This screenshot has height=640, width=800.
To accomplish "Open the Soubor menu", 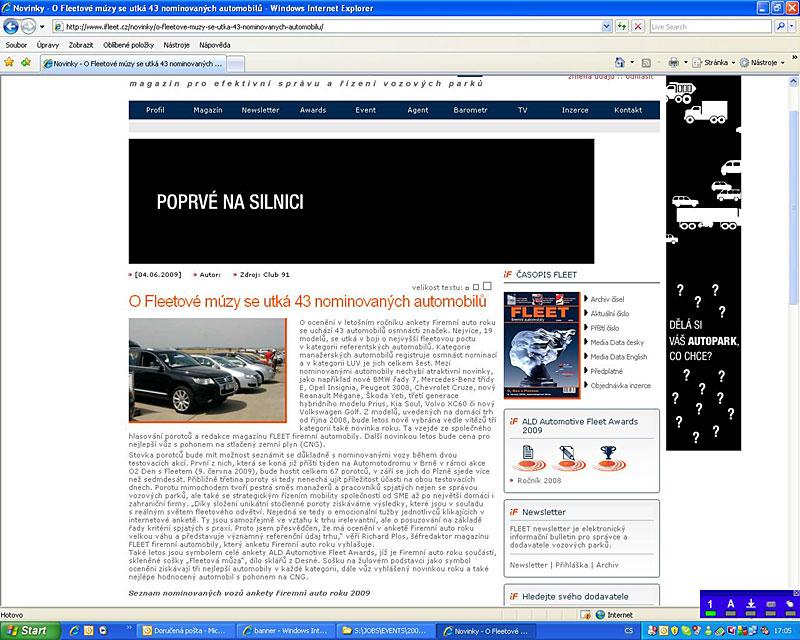I will pyautogui.click(x=16, y=45).
